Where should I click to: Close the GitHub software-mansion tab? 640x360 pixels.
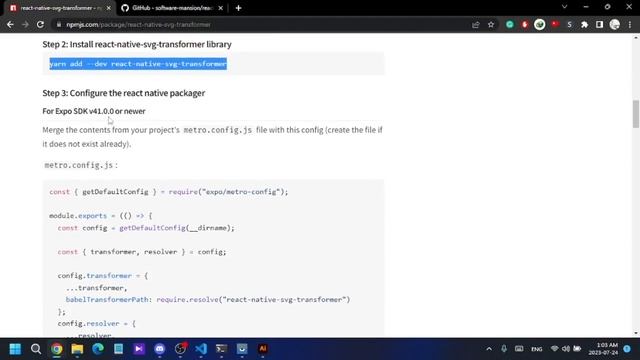point(220,8)
